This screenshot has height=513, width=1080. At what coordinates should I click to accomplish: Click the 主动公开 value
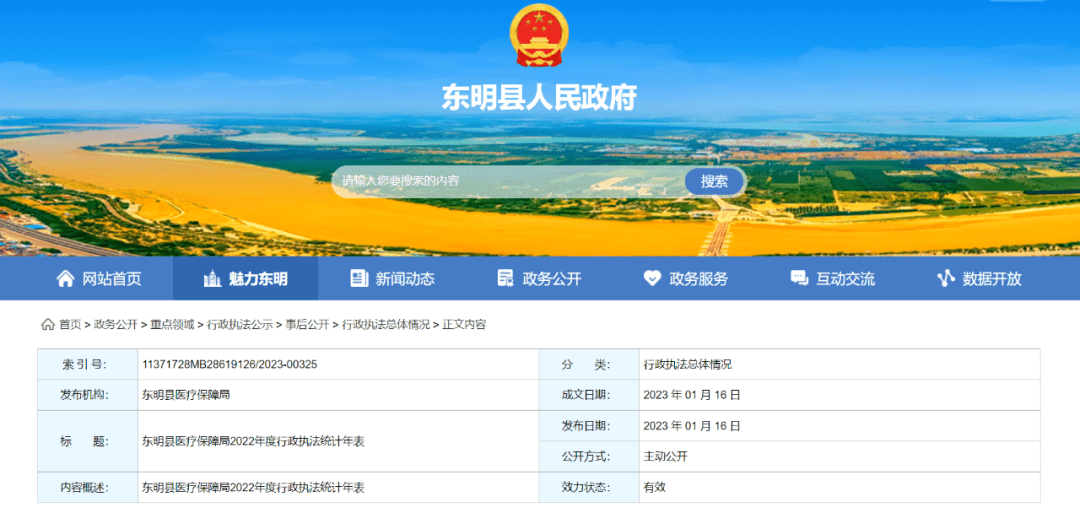(x=665, y=457)
